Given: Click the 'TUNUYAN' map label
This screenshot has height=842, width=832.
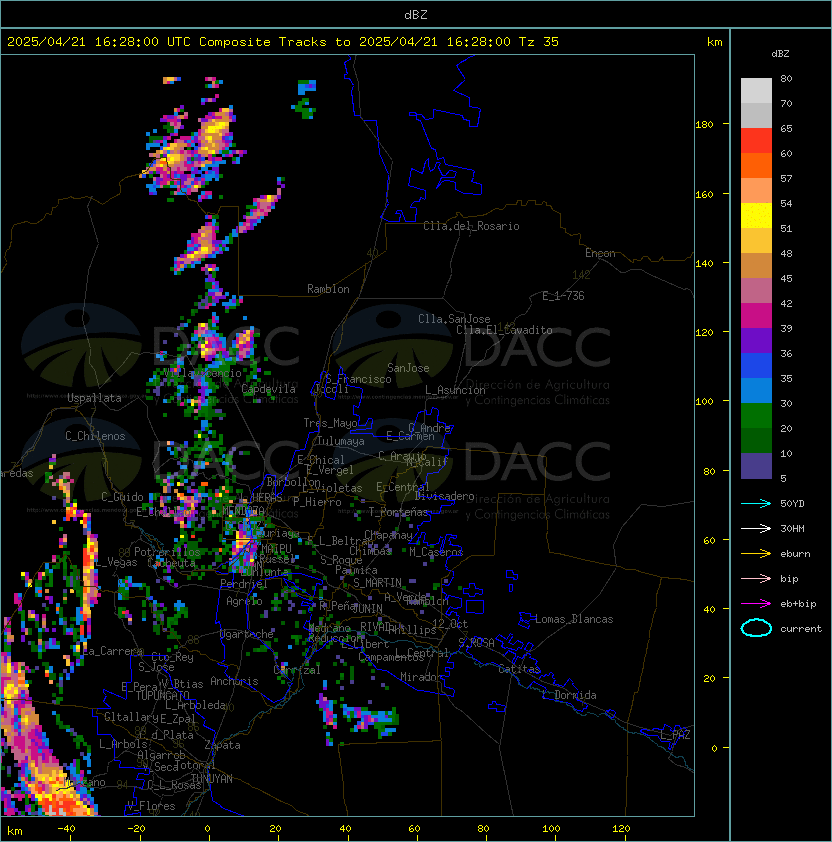Looking at the screenshot, I should coord(212,779).
